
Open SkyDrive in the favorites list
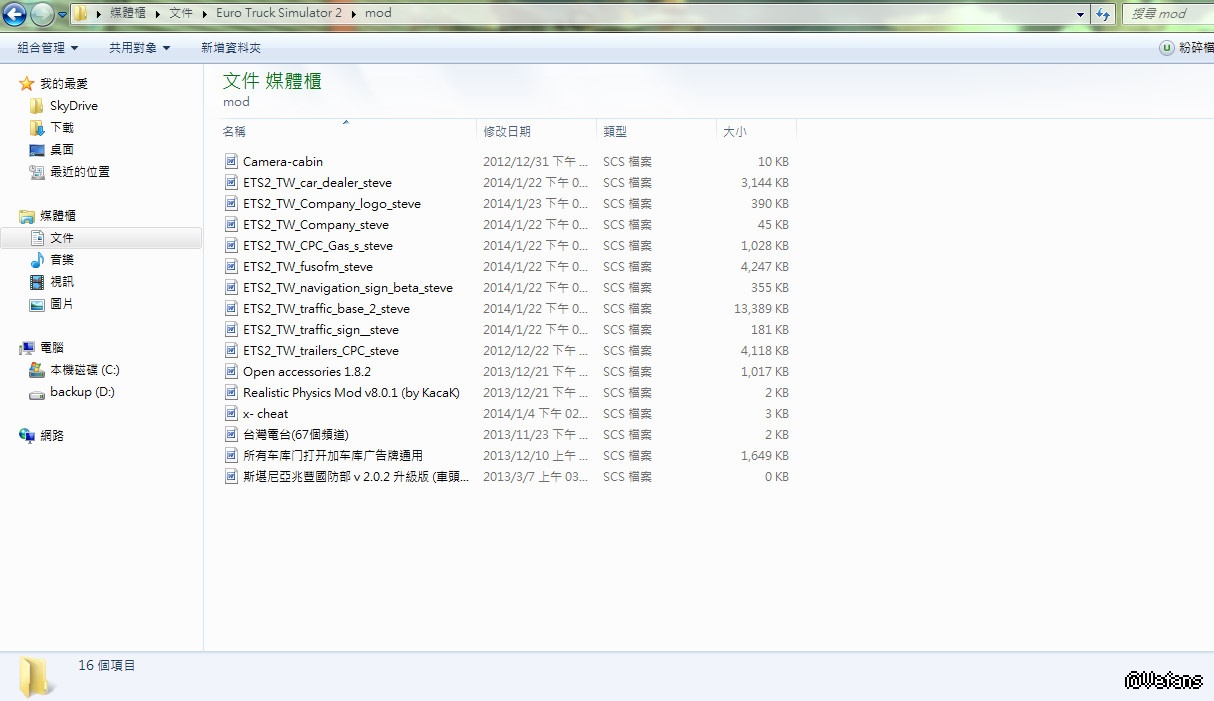pos(73,106)
